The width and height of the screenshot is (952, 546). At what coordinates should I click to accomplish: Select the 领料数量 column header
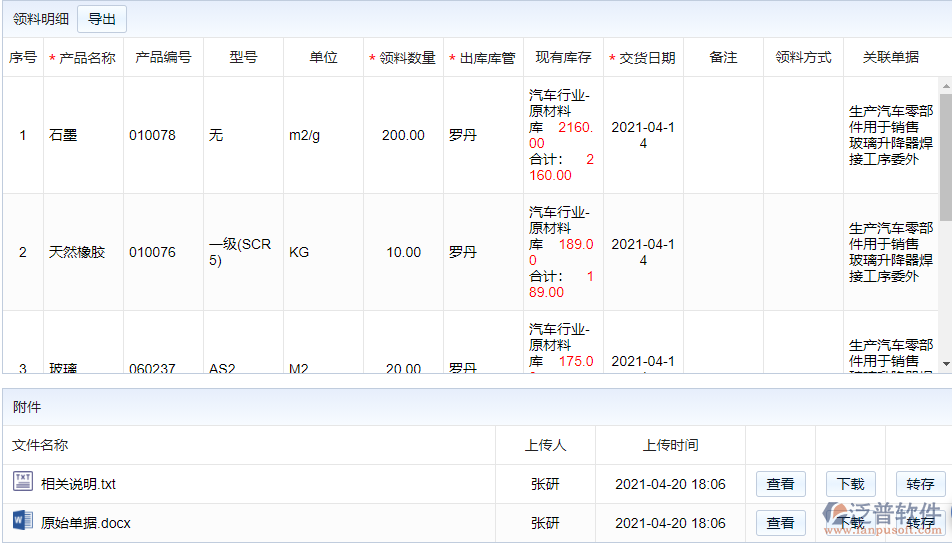403,58
